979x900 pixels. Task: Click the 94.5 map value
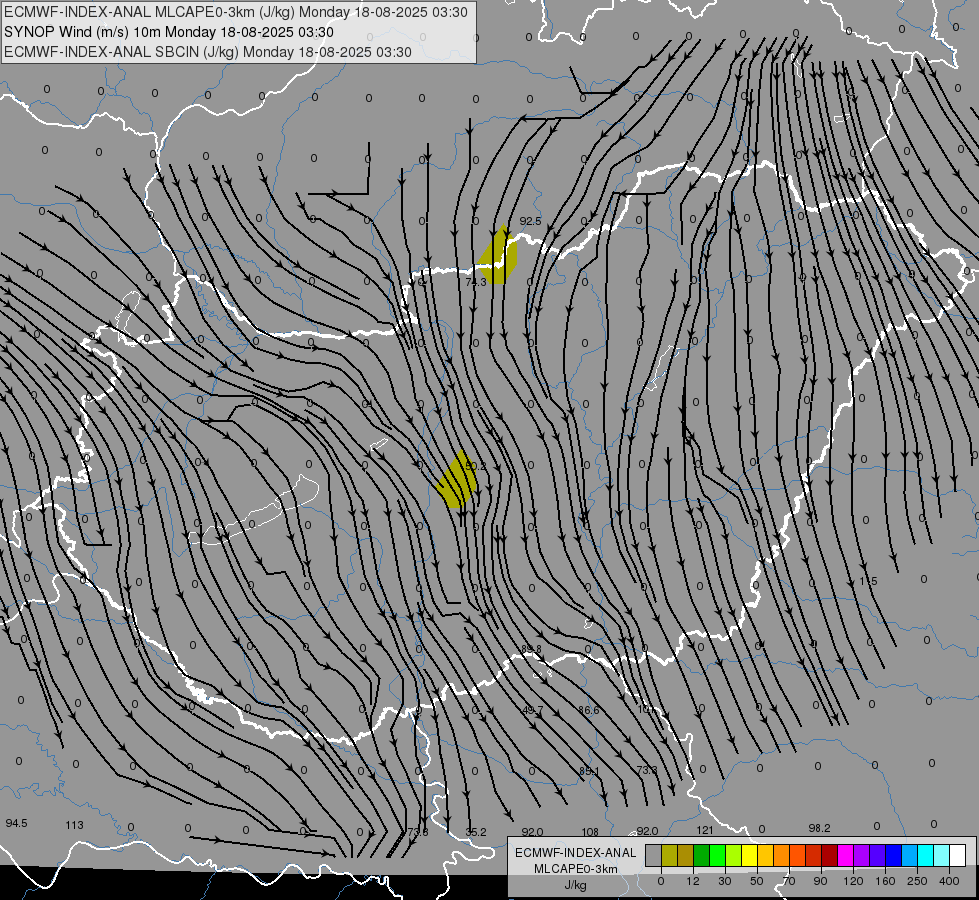(16, 823)
